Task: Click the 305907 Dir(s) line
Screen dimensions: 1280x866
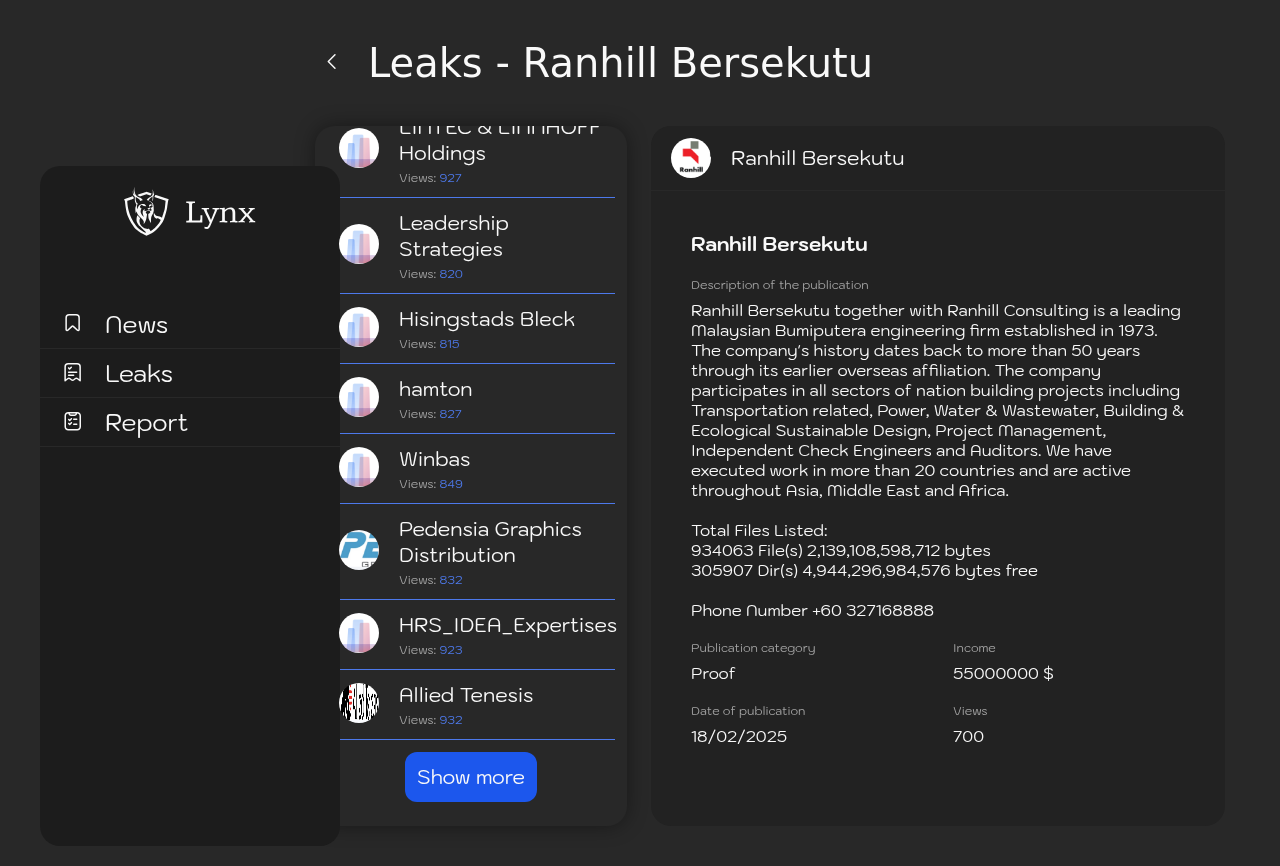Action: [x=864, y=571]
